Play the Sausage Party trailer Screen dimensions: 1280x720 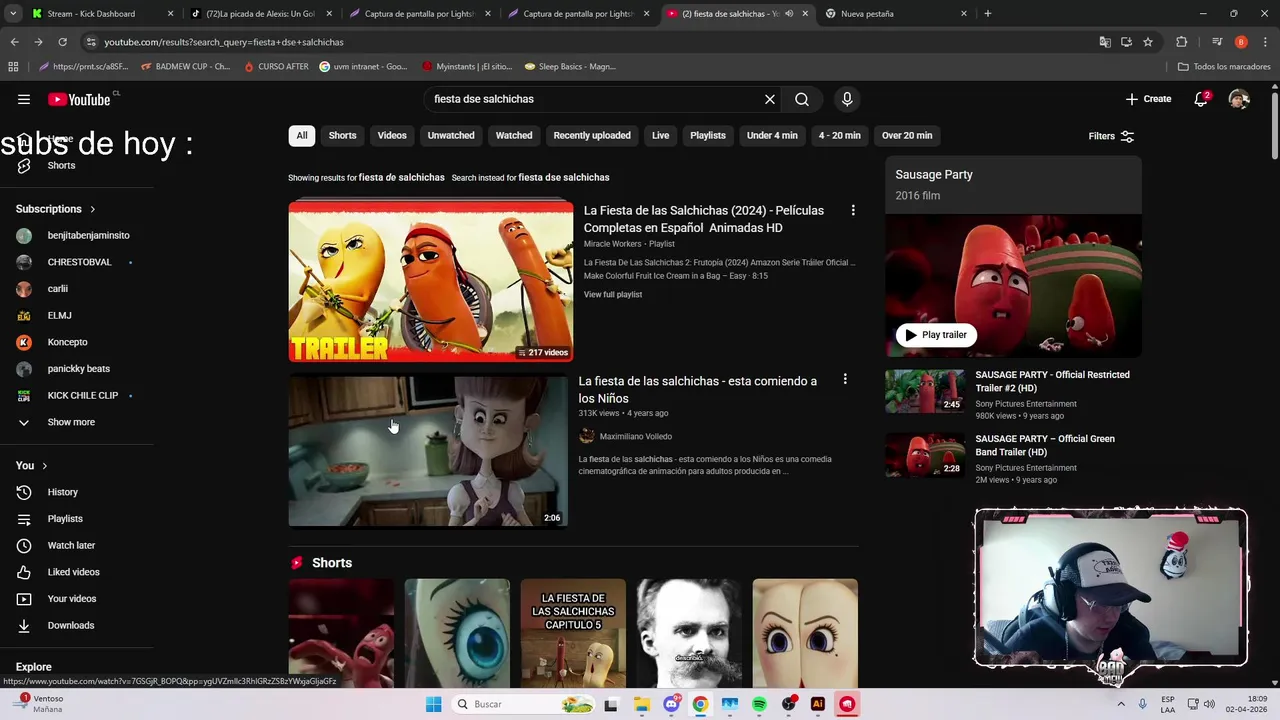click(x=936, y=335)
